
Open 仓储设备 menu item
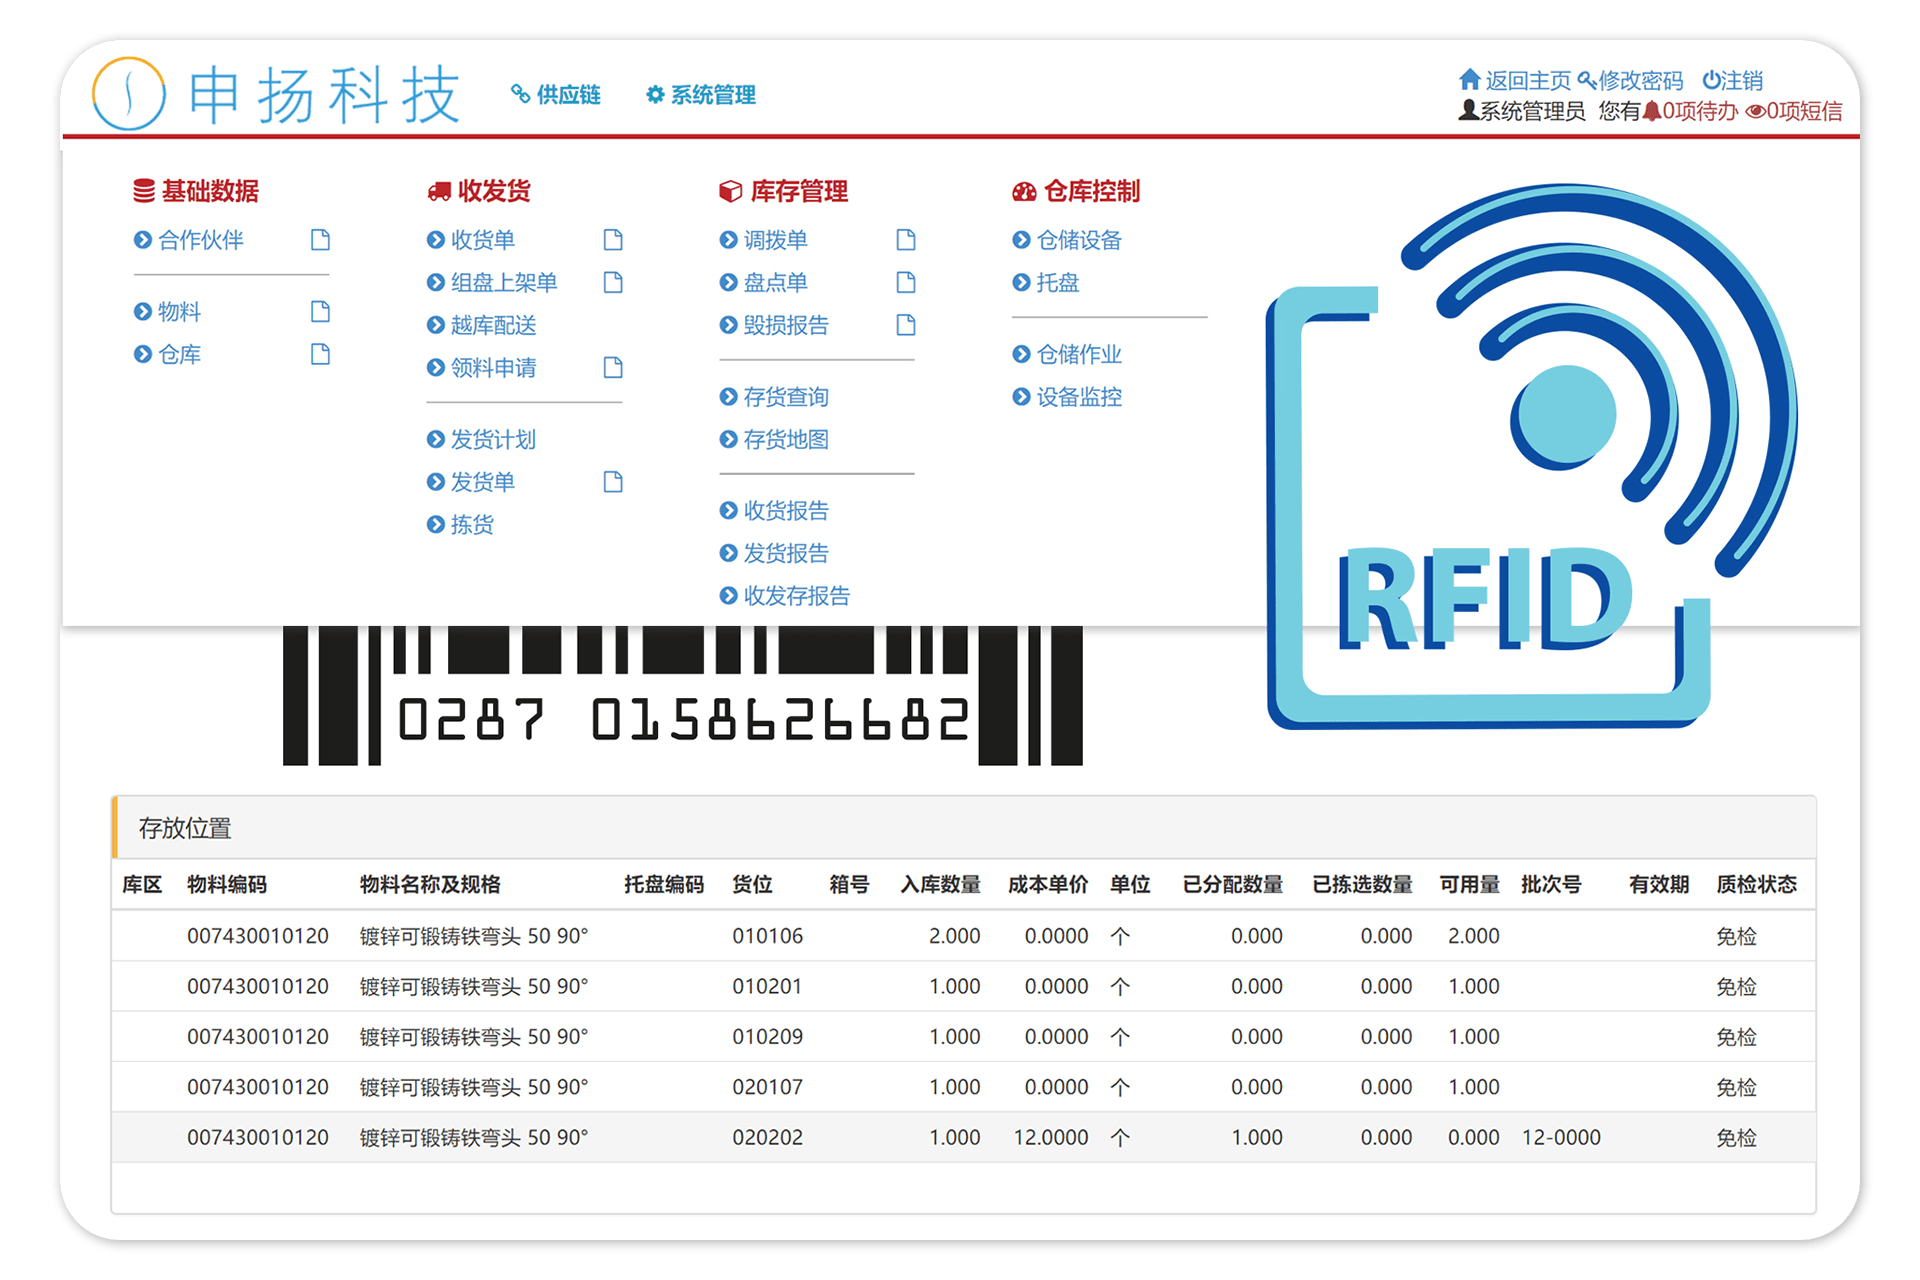click(x=1068, y=240)
